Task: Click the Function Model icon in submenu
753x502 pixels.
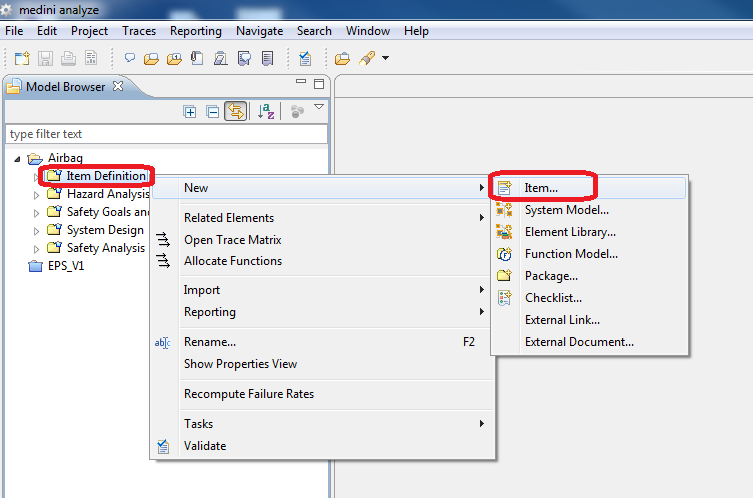Action: (x=505, y=254)
